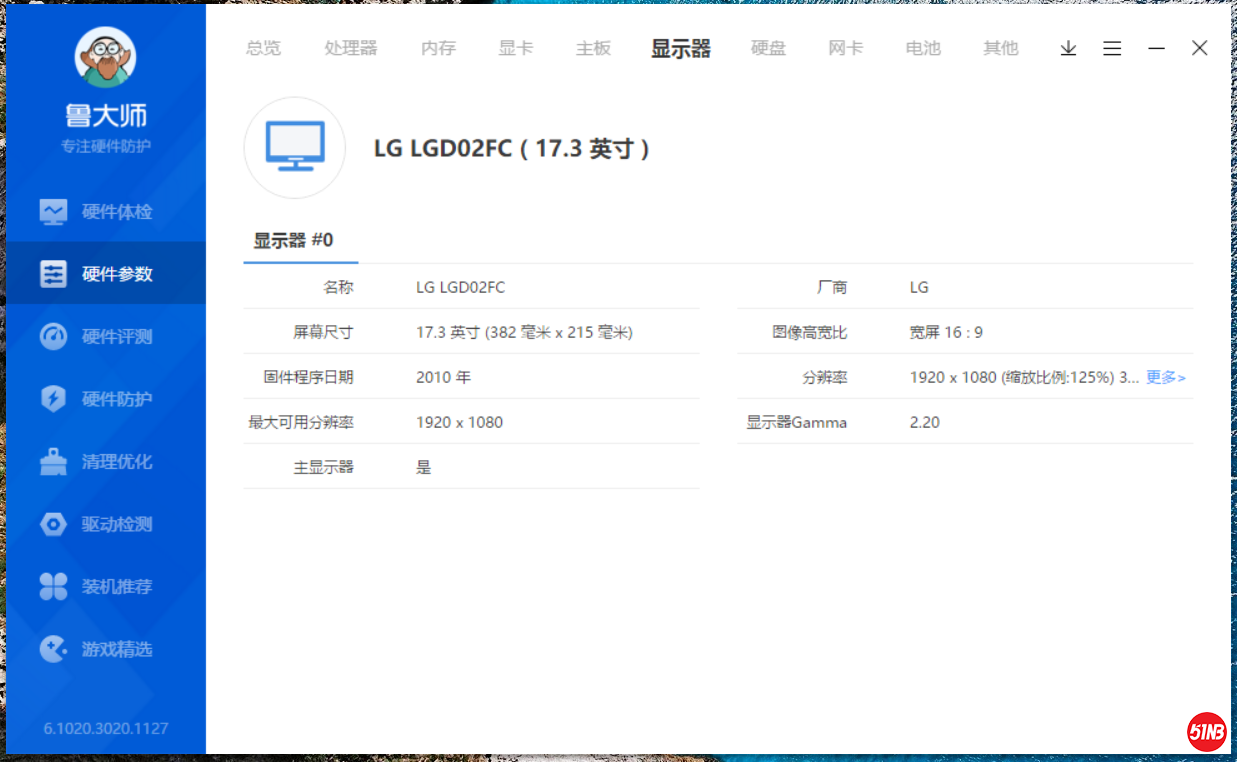Open 装机推荐 four-leaf icon
1237x762 pixels.
click(x=53, y=587)
